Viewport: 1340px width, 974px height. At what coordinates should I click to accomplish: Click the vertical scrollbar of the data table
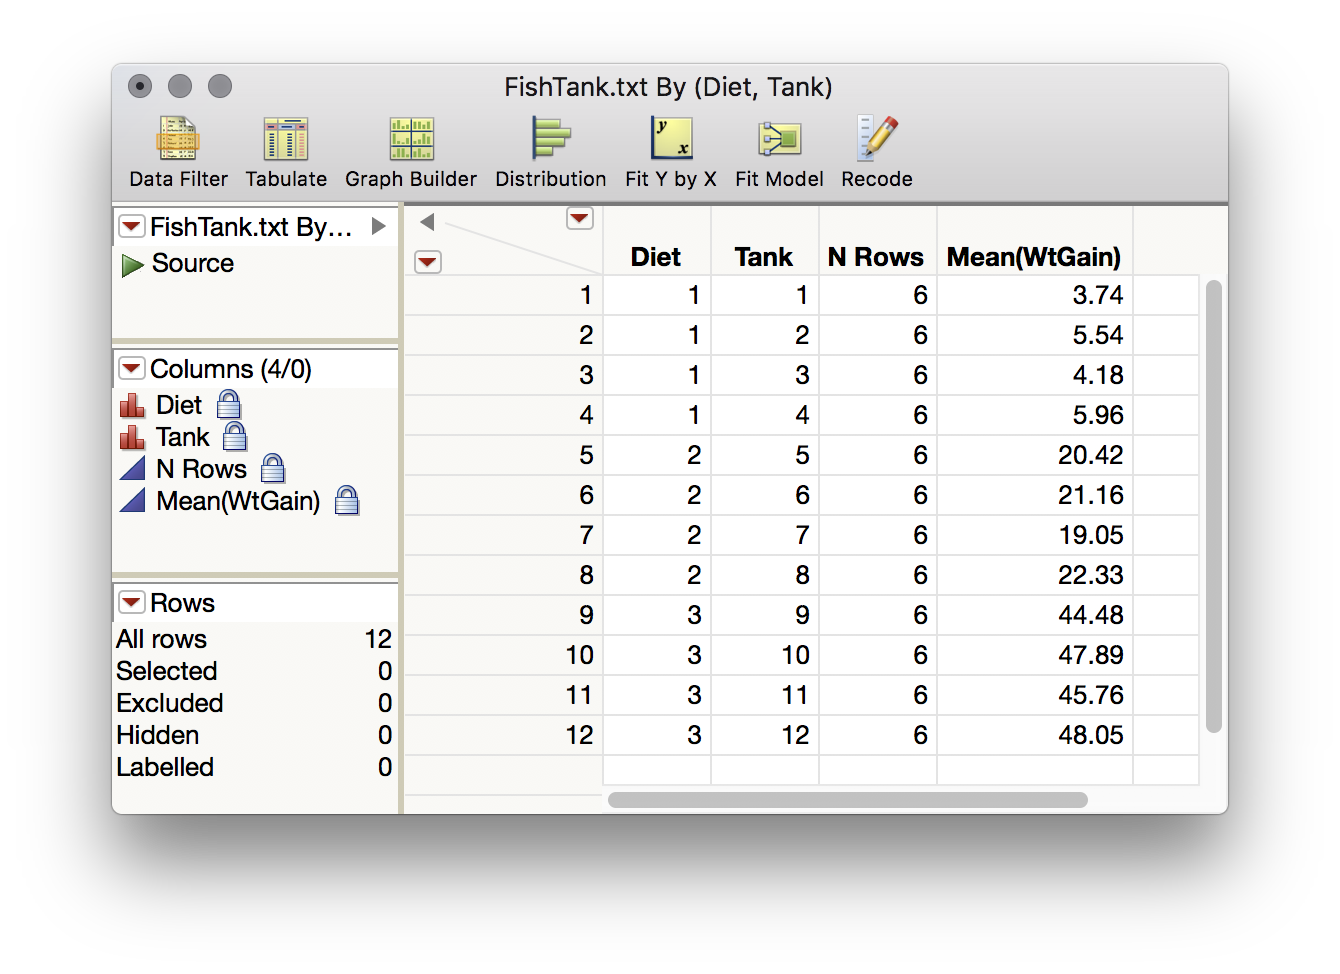pyautogui.click(x=1214, y=506)
